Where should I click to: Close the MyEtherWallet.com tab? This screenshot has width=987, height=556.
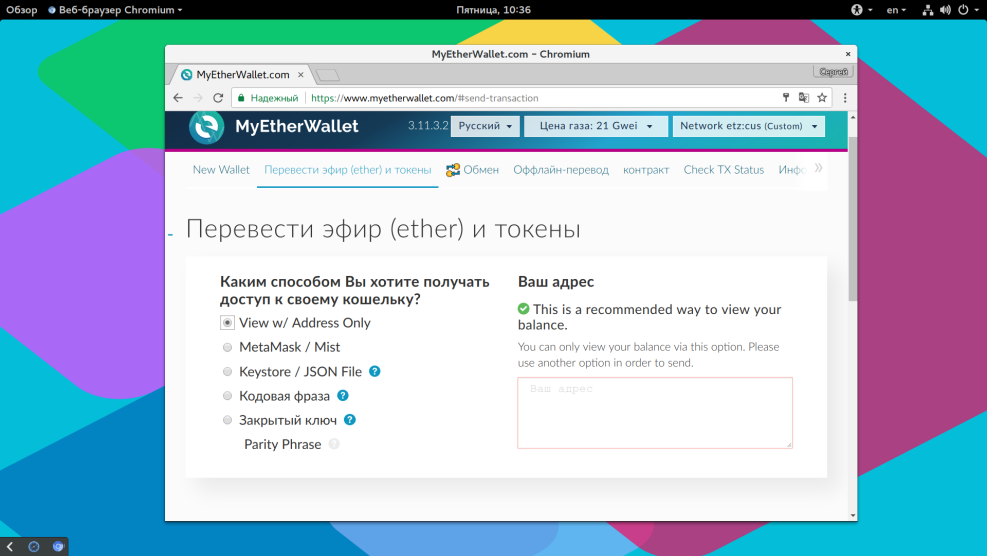(x=301, y=74)
